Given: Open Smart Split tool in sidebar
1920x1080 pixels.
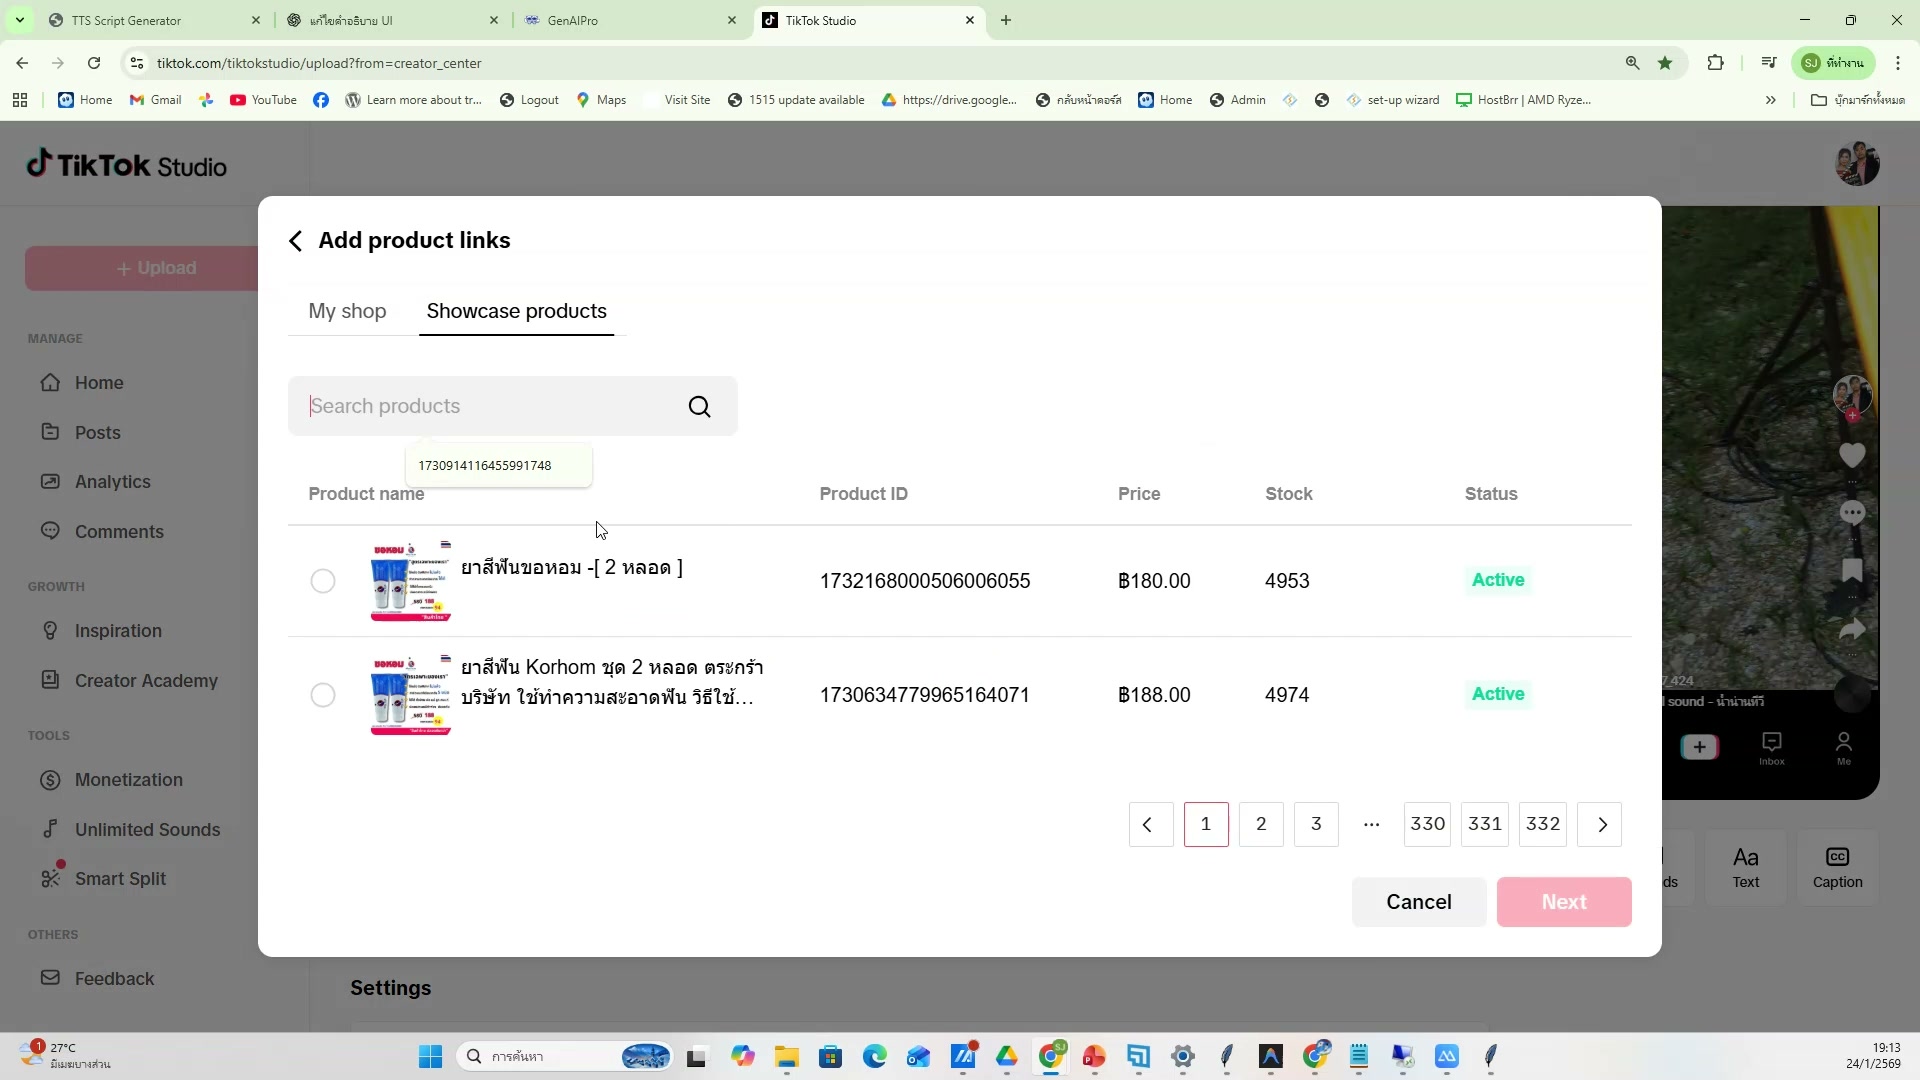Looking at the screenshot, I should coord(119,878).
